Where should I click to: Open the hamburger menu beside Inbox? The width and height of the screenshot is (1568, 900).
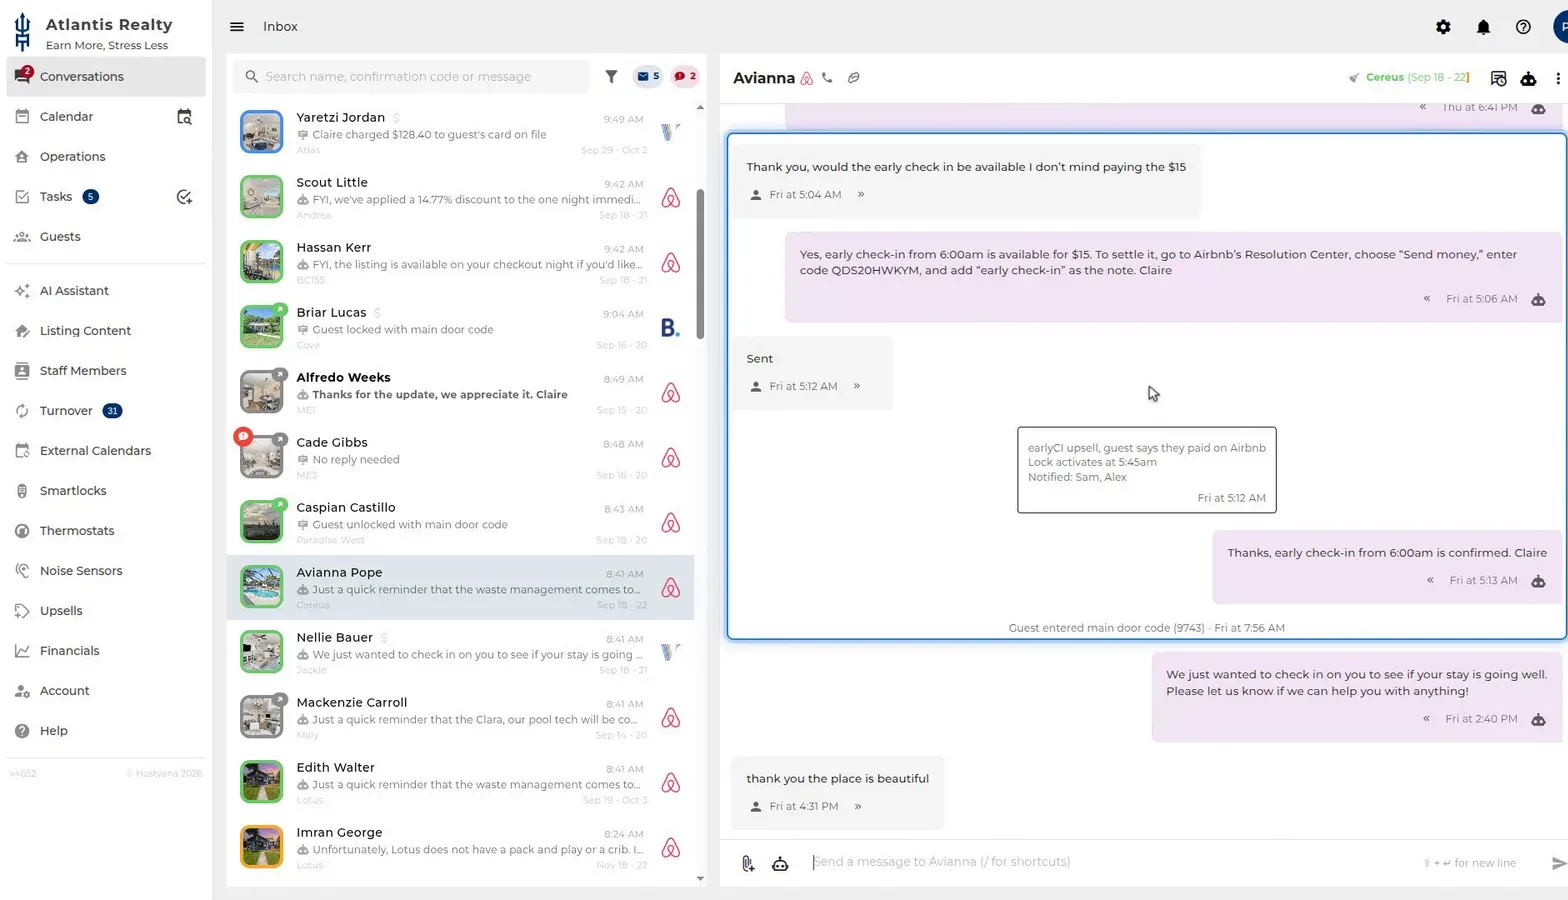tap(237, 27)
